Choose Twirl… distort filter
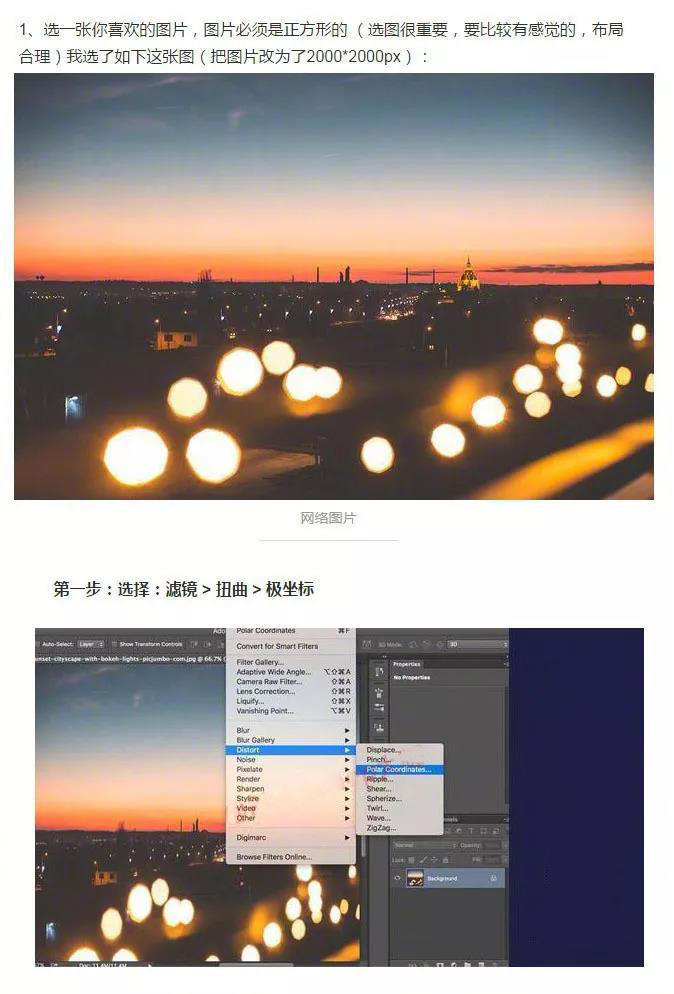Viewport: 674px width, 994px height. (x=399, y=808)
